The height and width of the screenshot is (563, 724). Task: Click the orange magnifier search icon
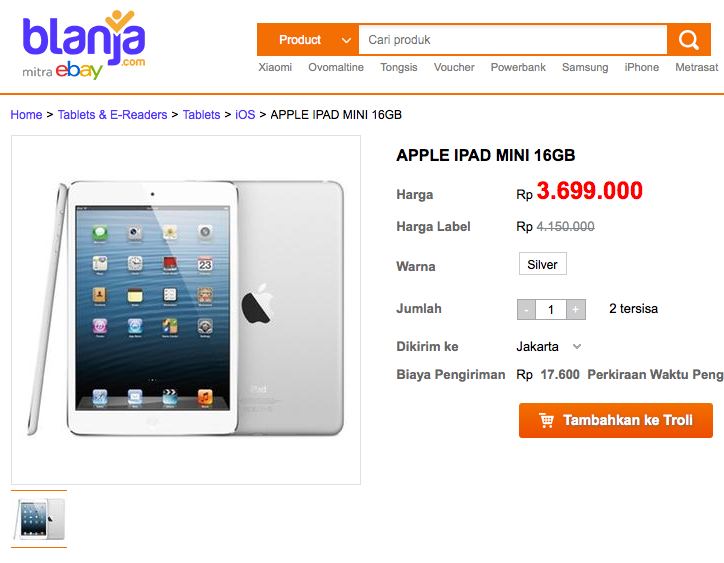[x=688, y=40]
